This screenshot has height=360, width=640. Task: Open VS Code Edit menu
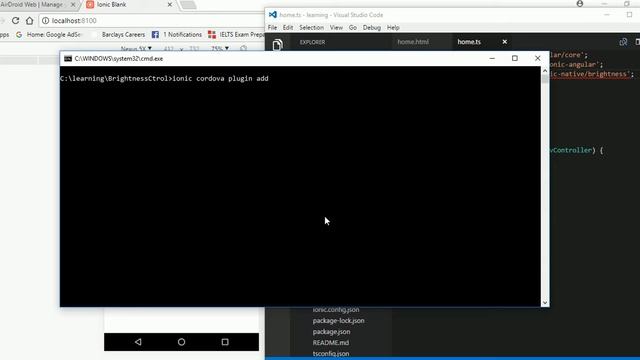tap(288, 27)
